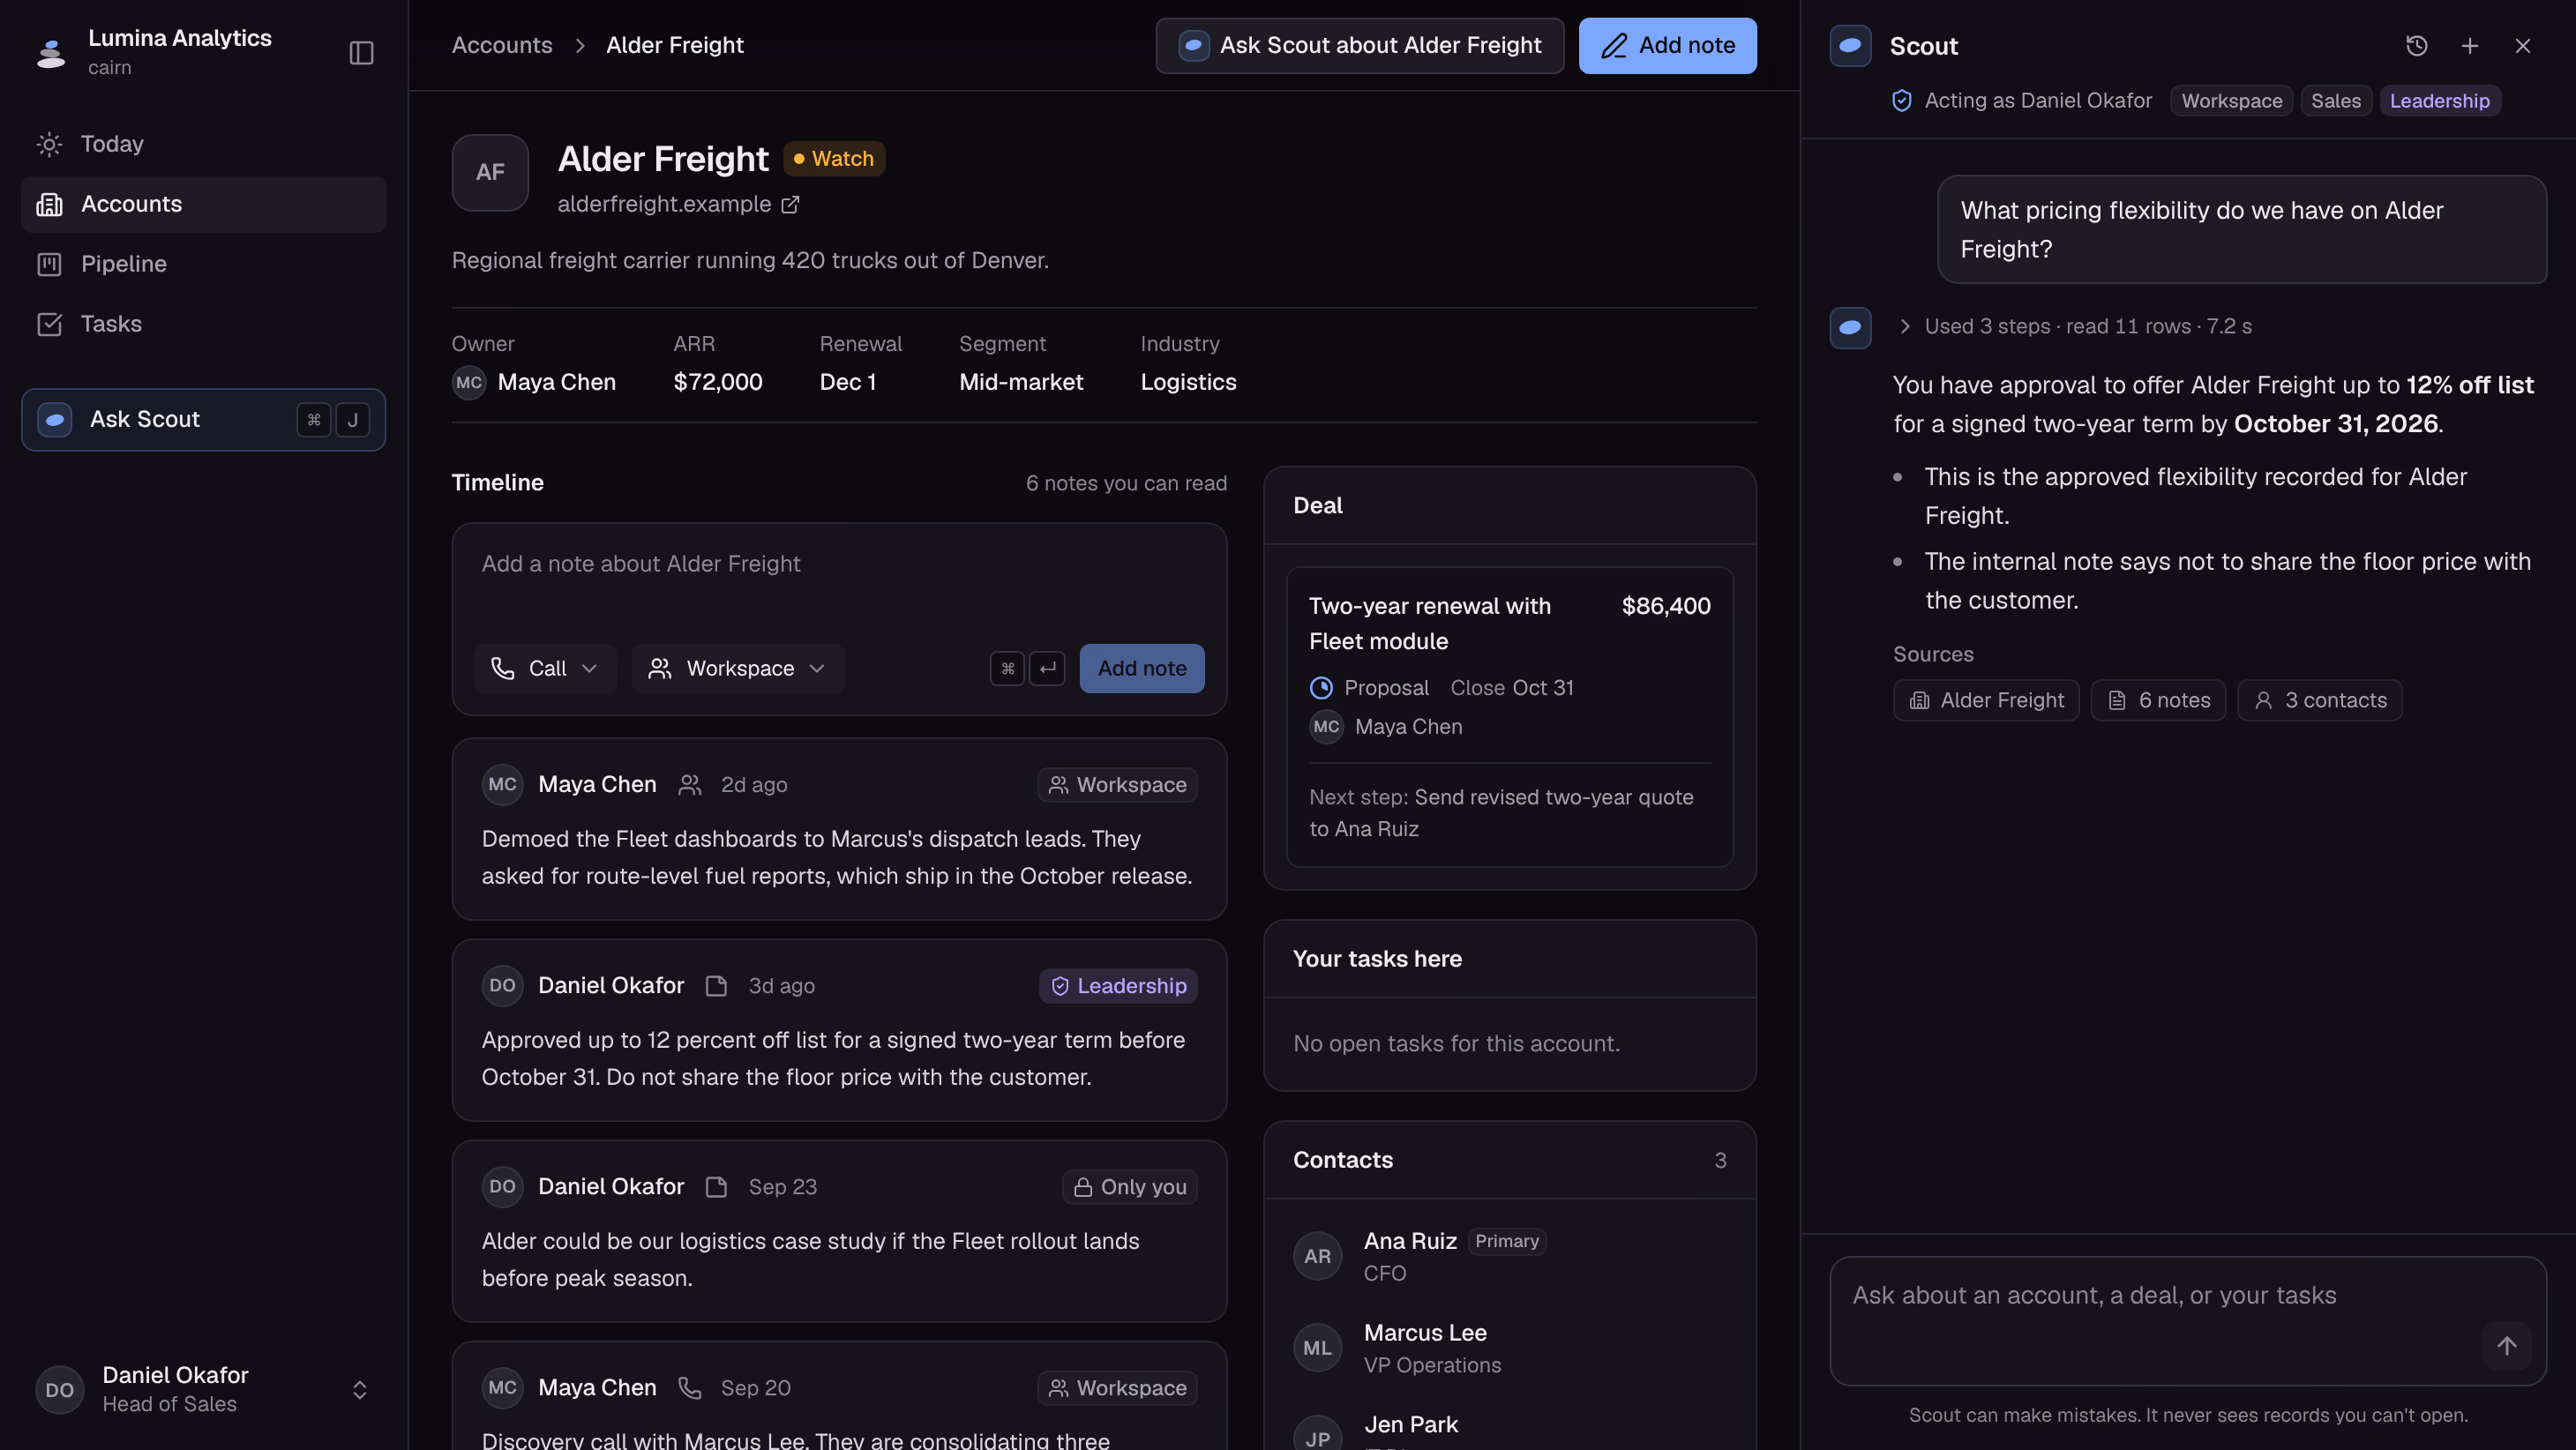This screenshot has height=1450, width=2576.
Task: Click the blue Add note button in header
Action: click(x=1667, y=46)
